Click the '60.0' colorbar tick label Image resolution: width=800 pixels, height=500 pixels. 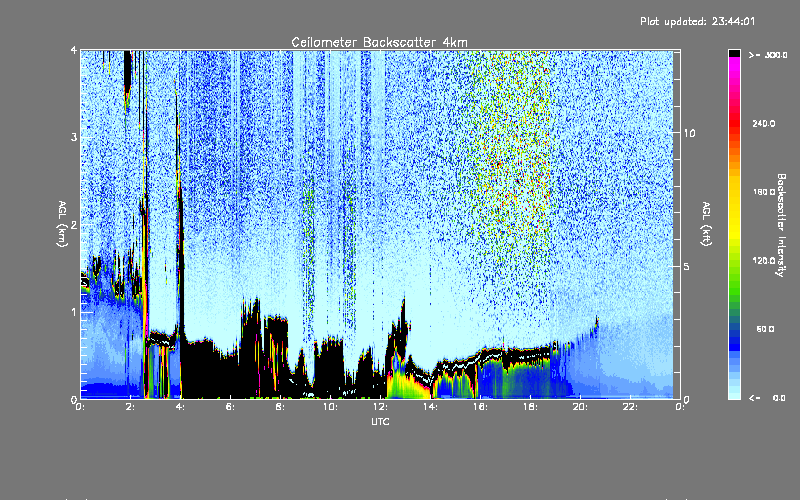coord(765,329)
